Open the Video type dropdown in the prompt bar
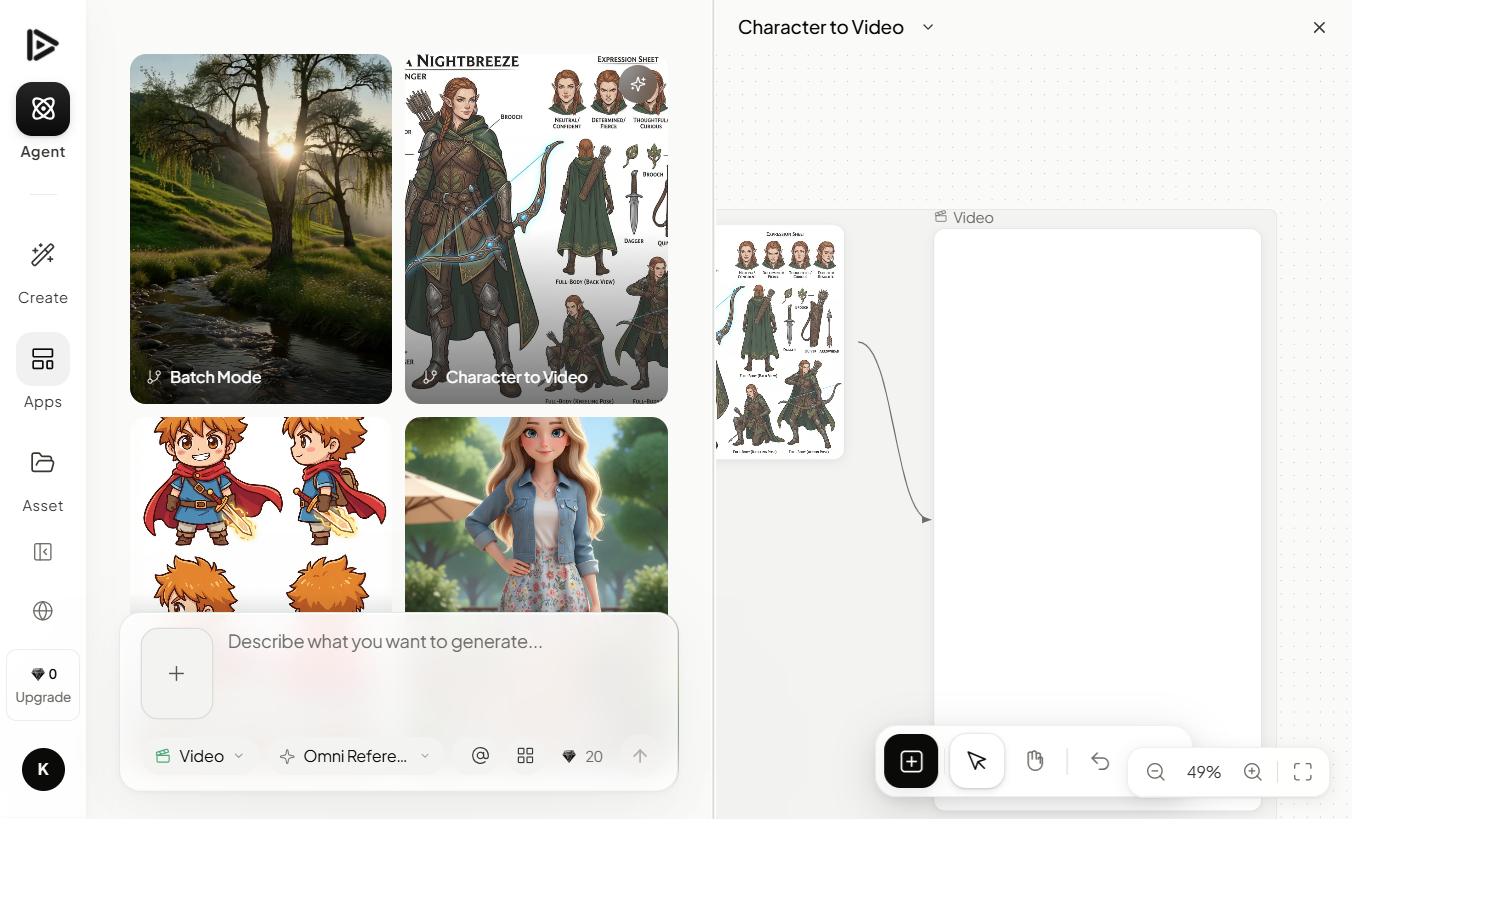 [199, 755]
